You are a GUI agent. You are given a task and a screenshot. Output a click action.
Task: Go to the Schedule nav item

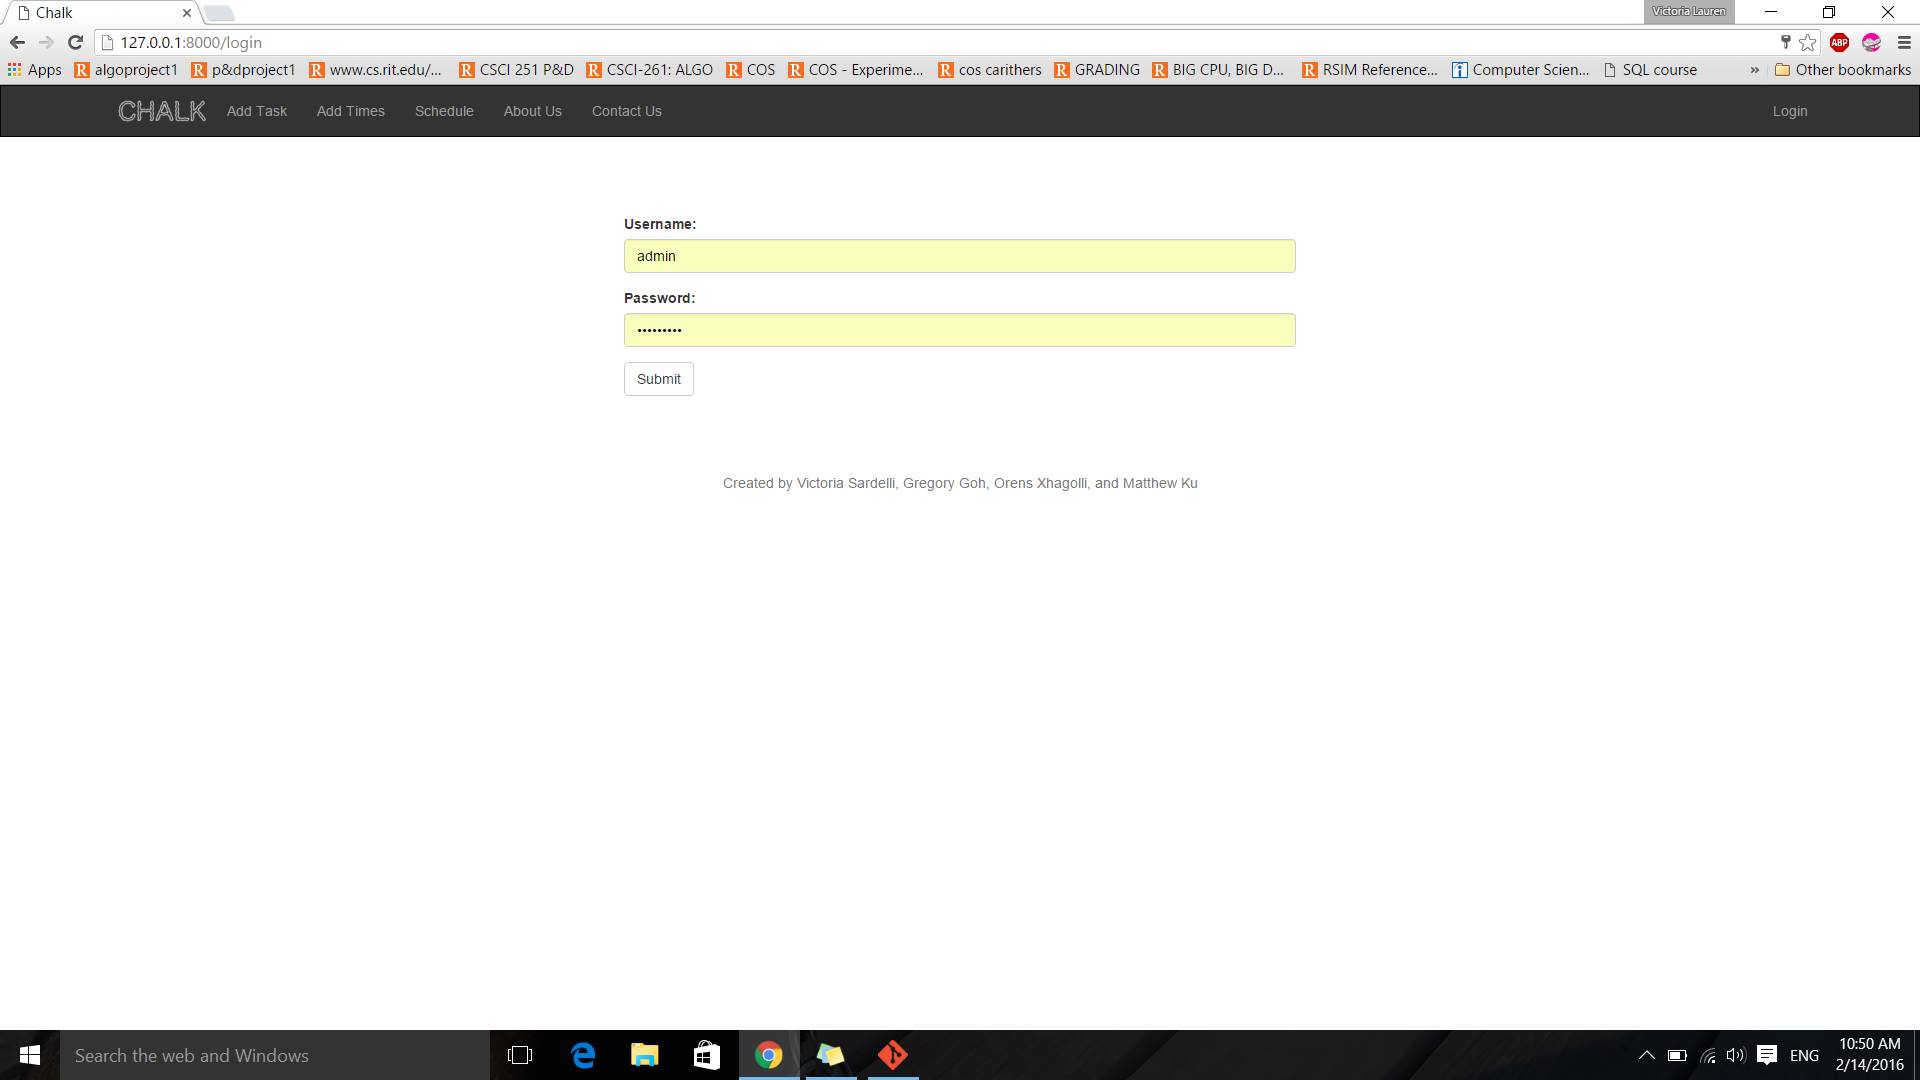tap(444, 111)
